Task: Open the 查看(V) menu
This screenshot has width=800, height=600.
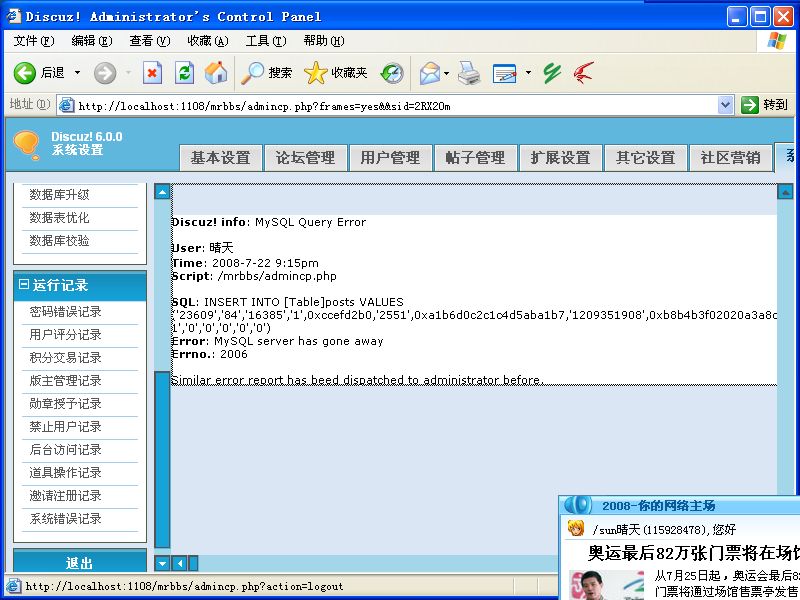Action: coord(149,41)
